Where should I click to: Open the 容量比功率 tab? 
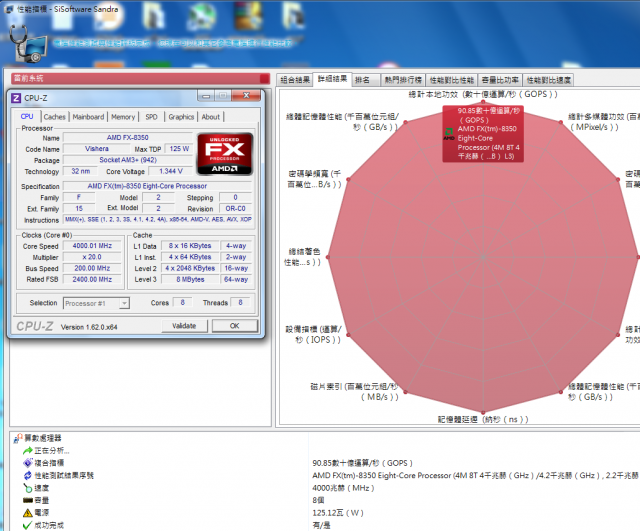tap(500, 80)
